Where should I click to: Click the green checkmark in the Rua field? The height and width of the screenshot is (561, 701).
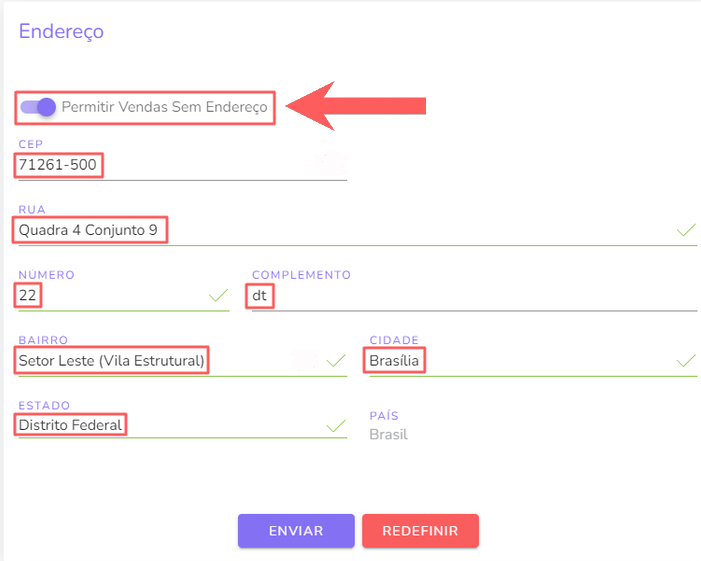[x=686, y=230]
